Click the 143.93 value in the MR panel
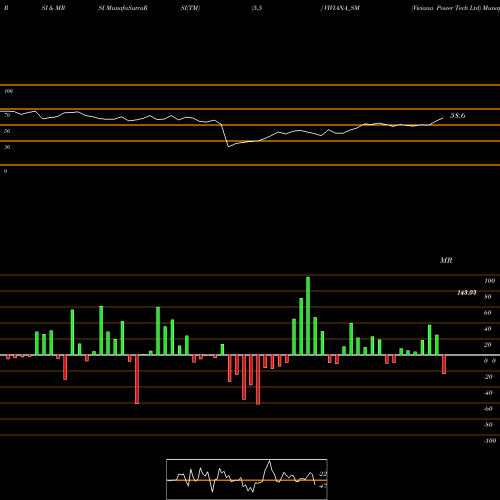The width and height of the screenshot is (500, 500). 466,293
